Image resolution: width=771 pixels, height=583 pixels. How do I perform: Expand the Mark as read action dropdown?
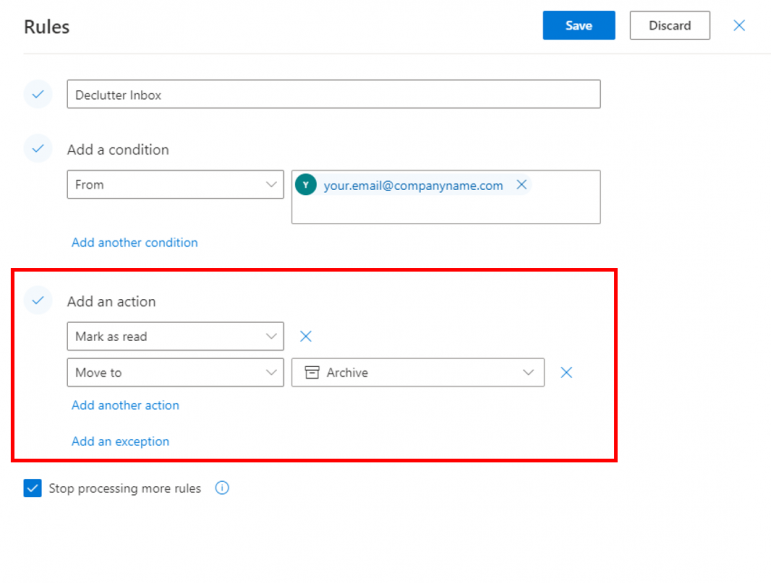click(x=175, y=337)
